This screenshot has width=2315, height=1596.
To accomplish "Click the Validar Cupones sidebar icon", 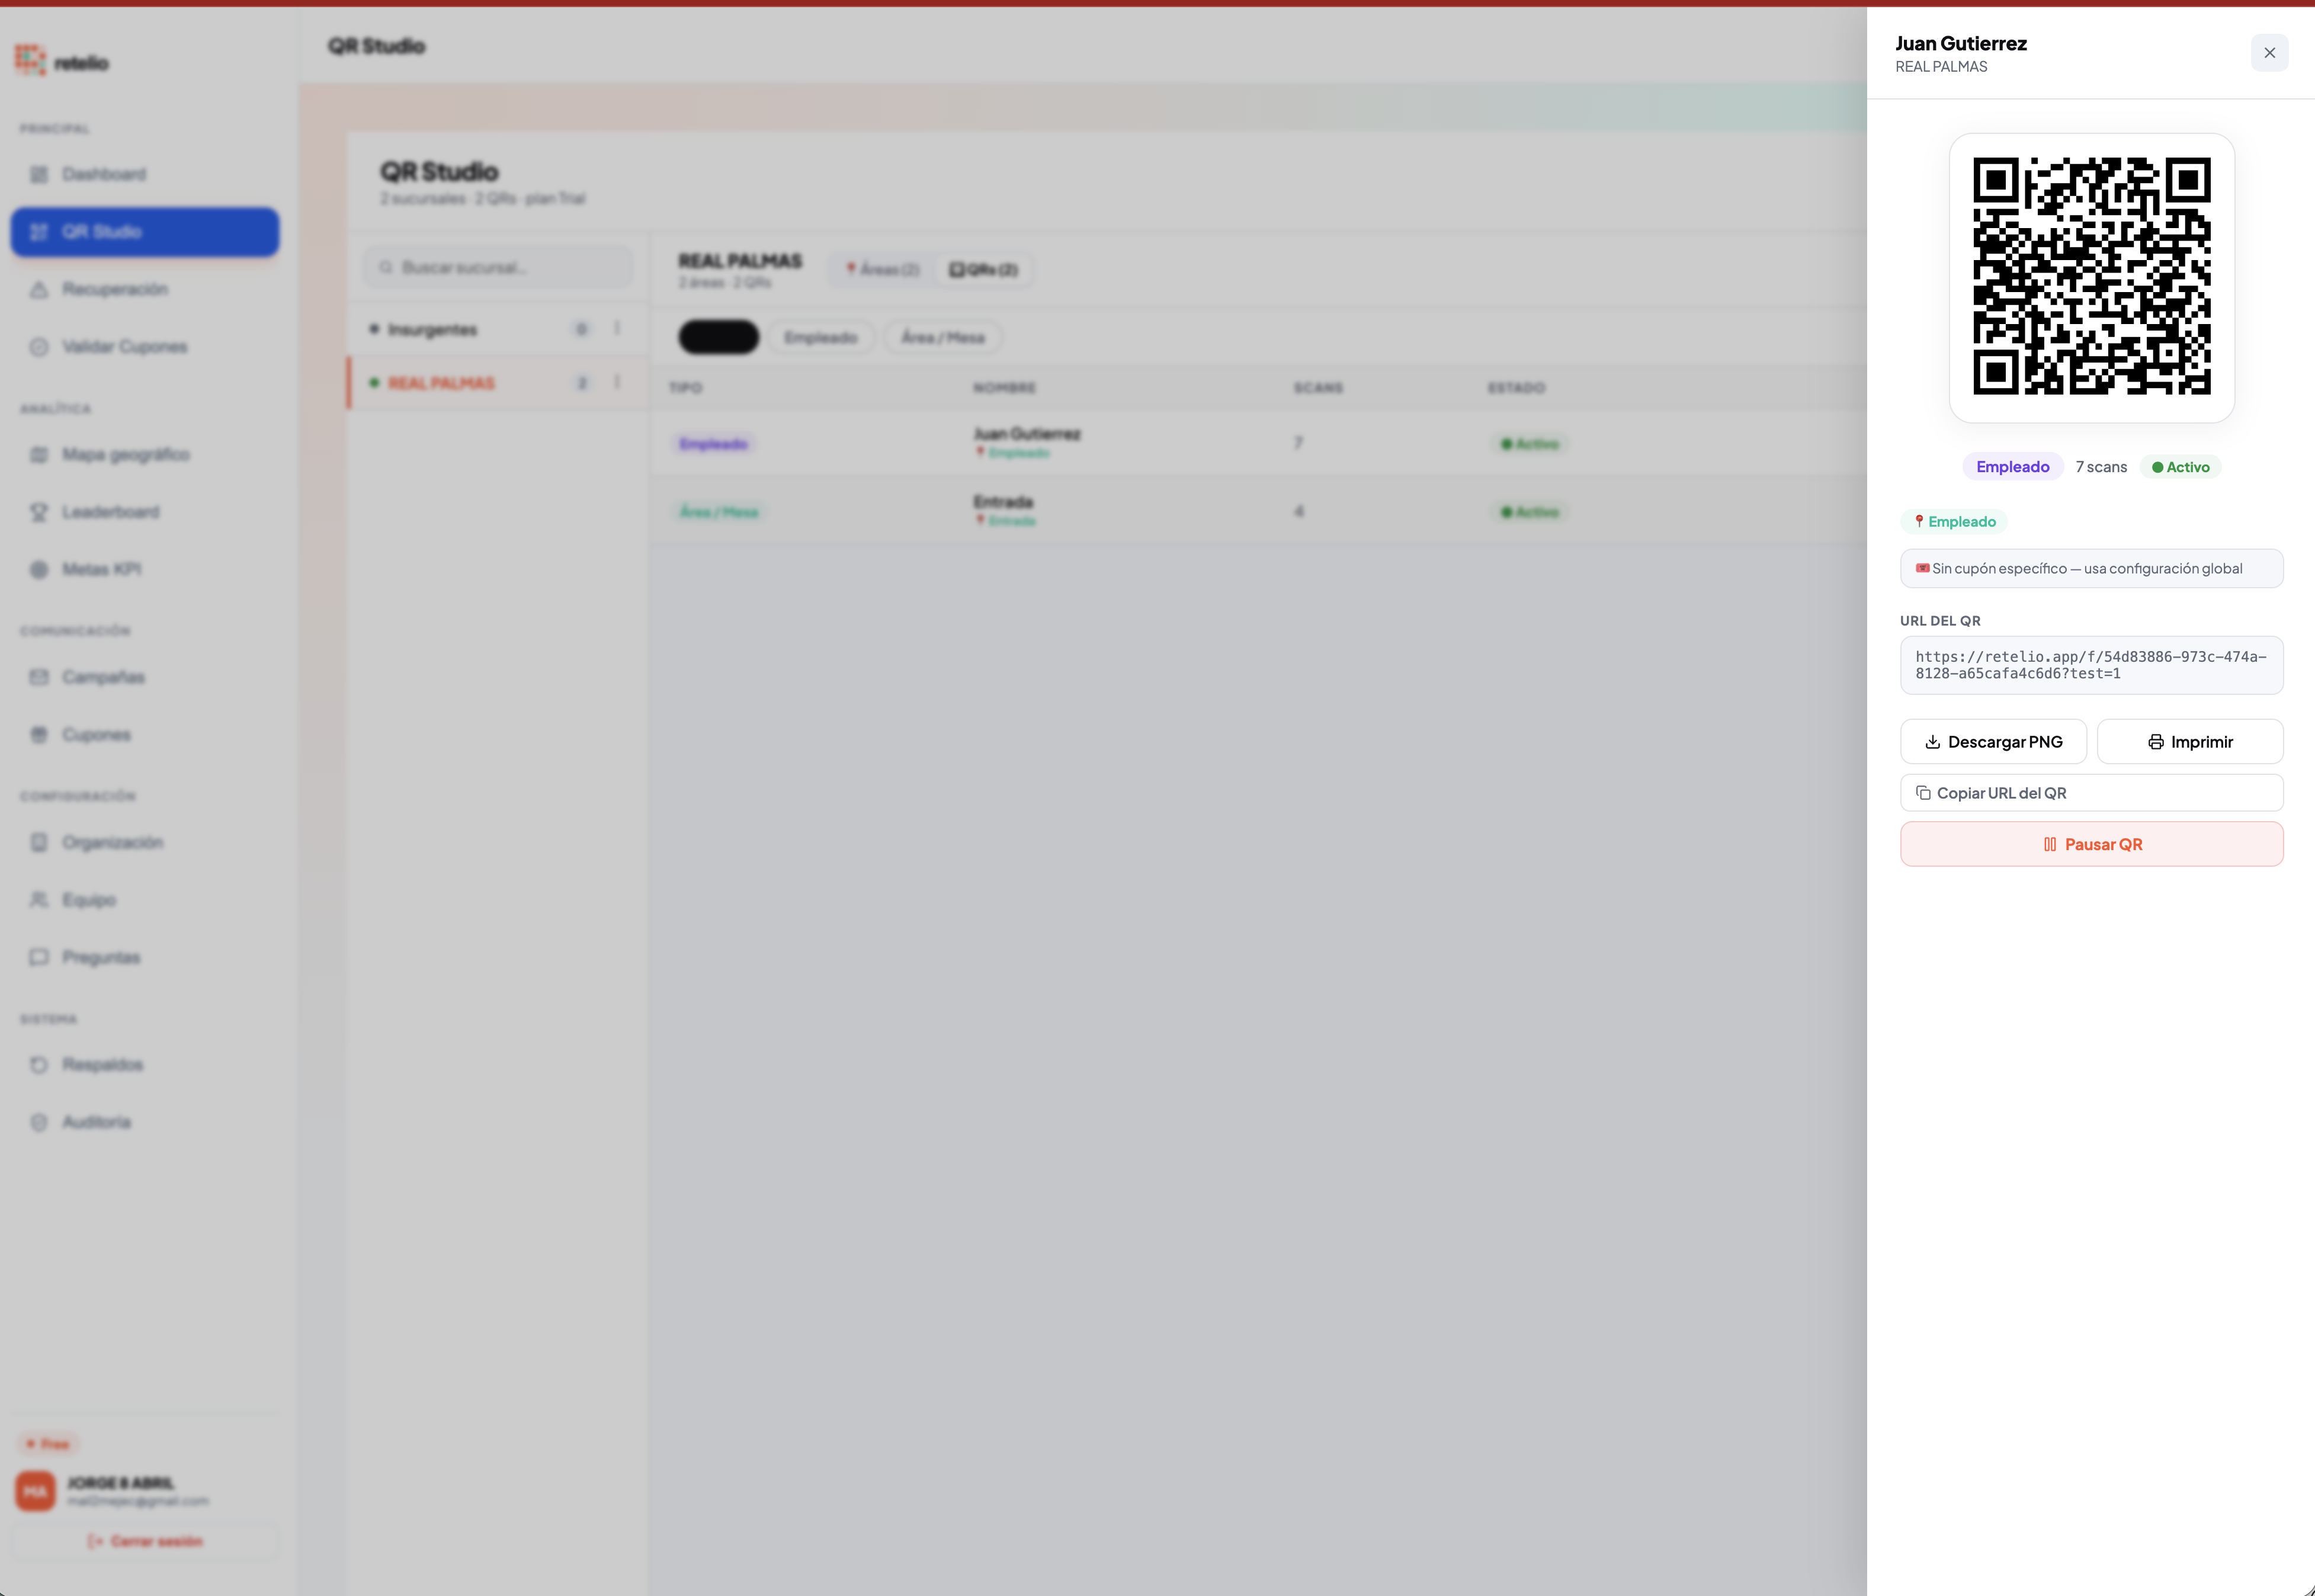I will [39, 347].
